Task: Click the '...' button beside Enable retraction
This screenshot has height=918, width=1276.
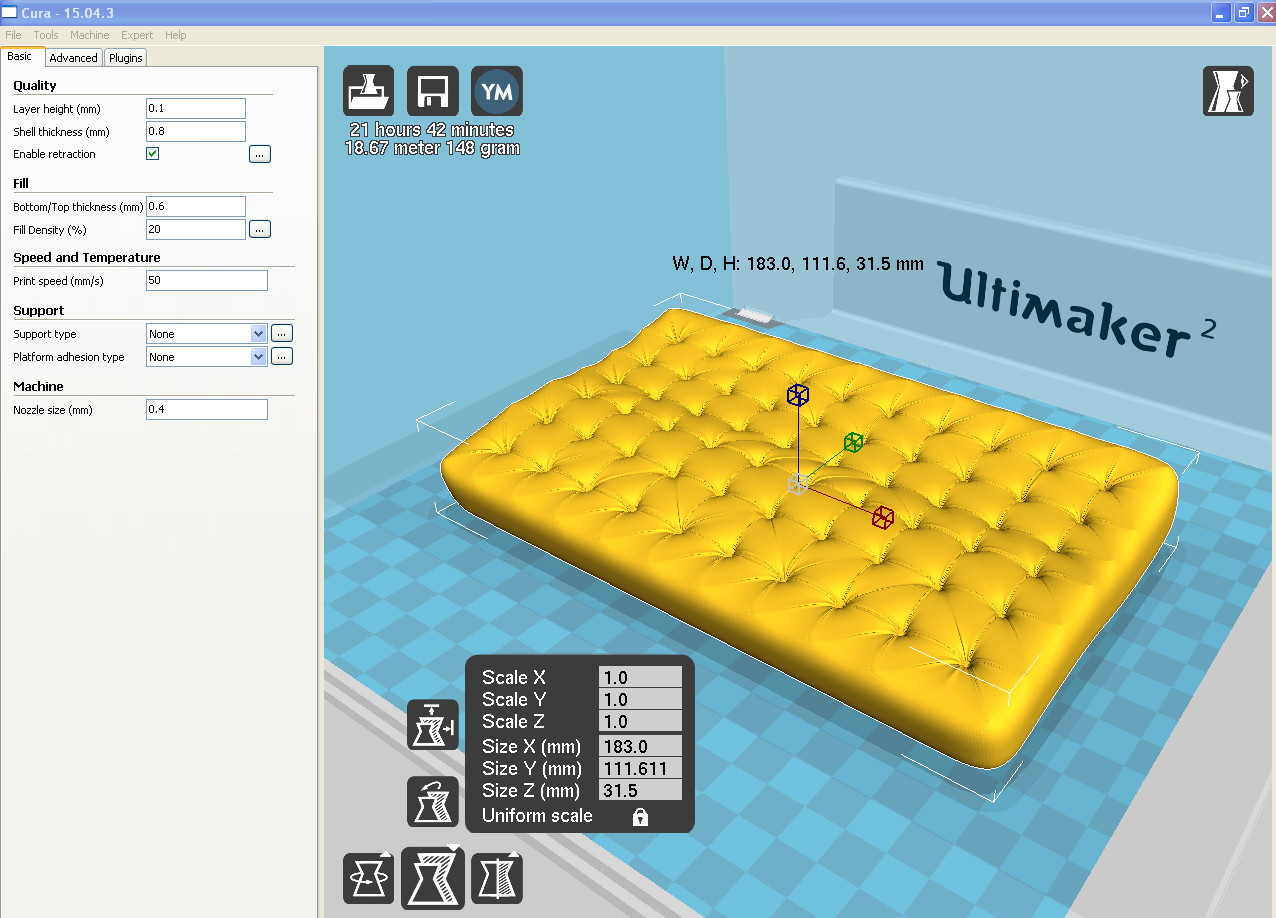Action: (x=260, y=154)
